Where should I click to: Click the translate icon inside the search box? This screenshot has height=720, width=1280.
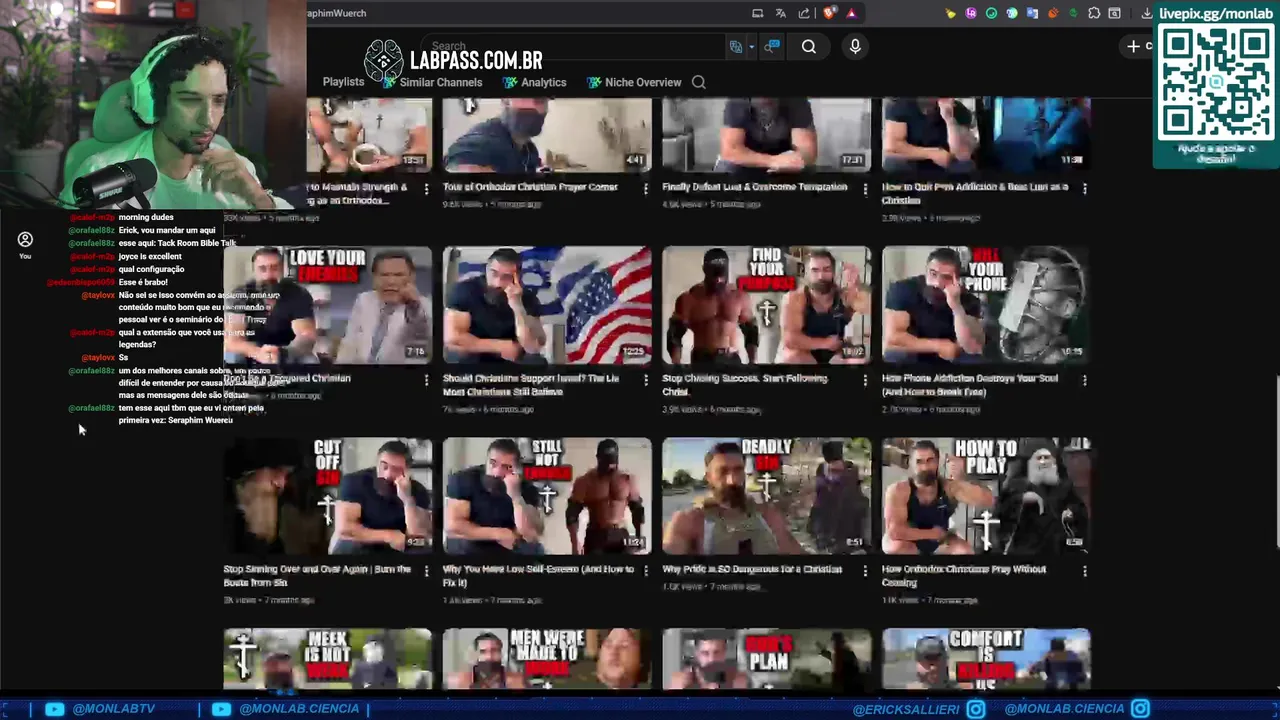(736, 47)
